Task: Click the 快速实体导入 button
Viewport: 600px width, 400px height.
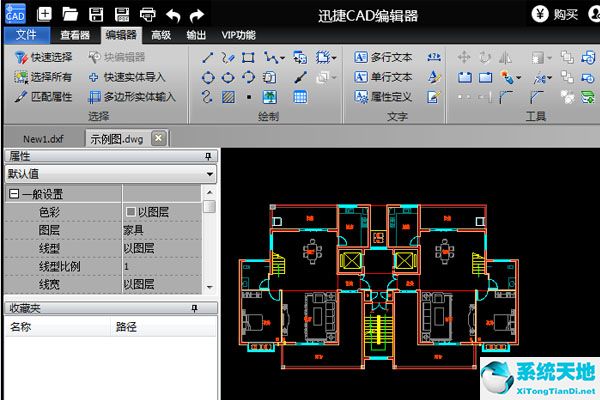Action: pyautogui.click(x=127, y=77)
